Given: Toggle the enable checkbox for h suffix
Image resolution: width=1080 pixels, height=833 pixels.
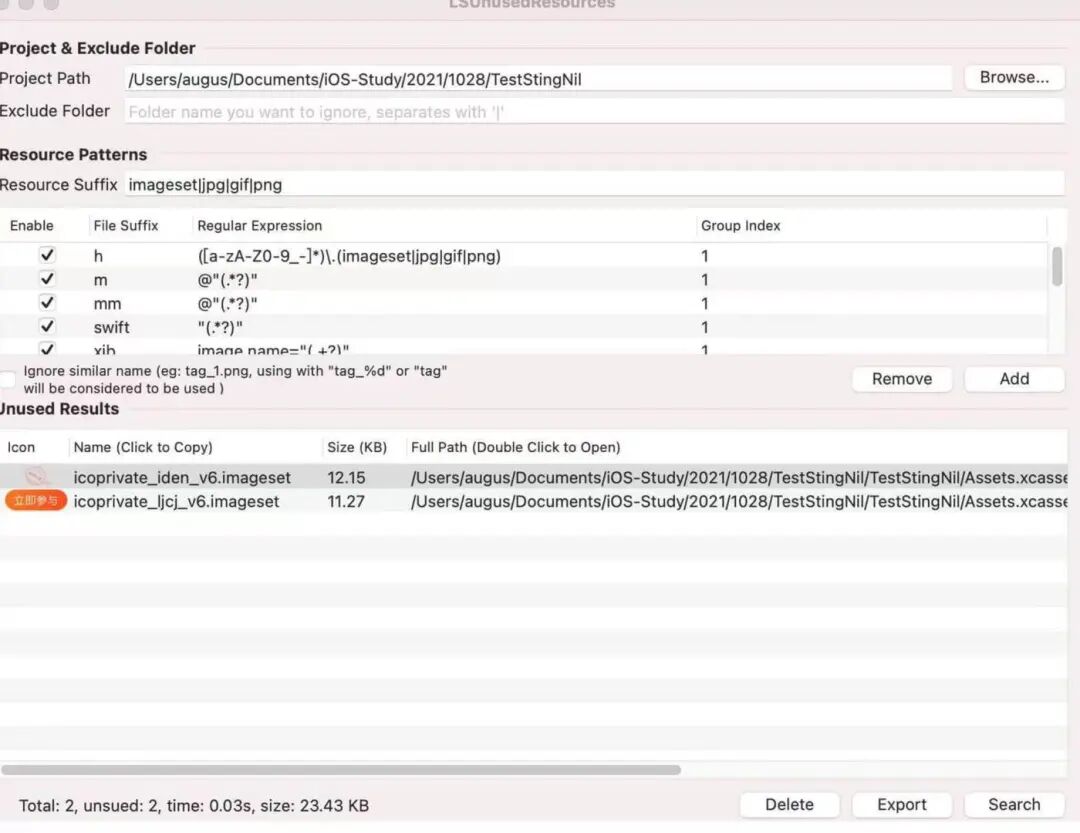Looking at the screenshot, I should click(x=47, y=255).
